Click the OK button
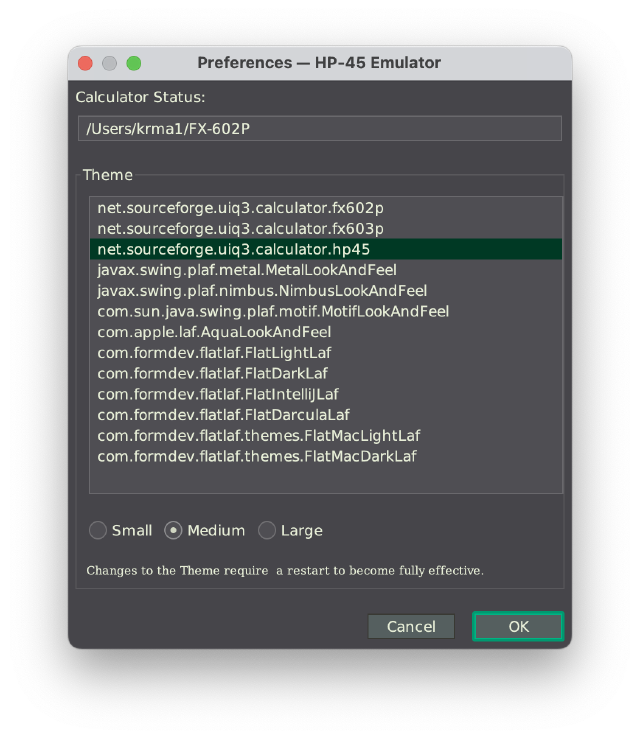The width and height of the screenshot is (640, 739). pyautogui.click(x=518, y=626)
